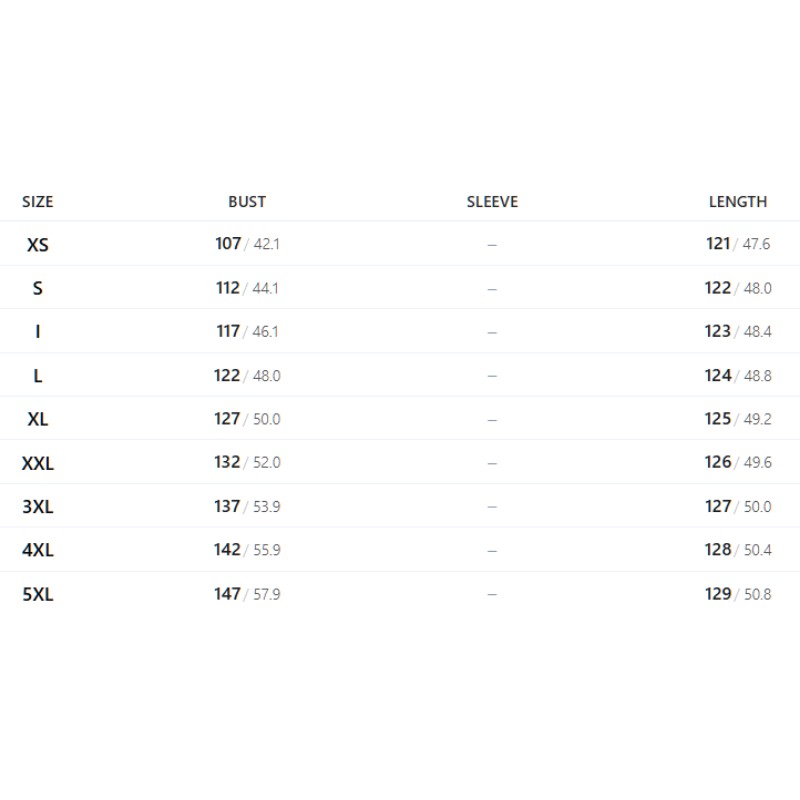Viewport: 800px width, 800px height.
Task: Select the XL size row label
Action: [38, 419]
